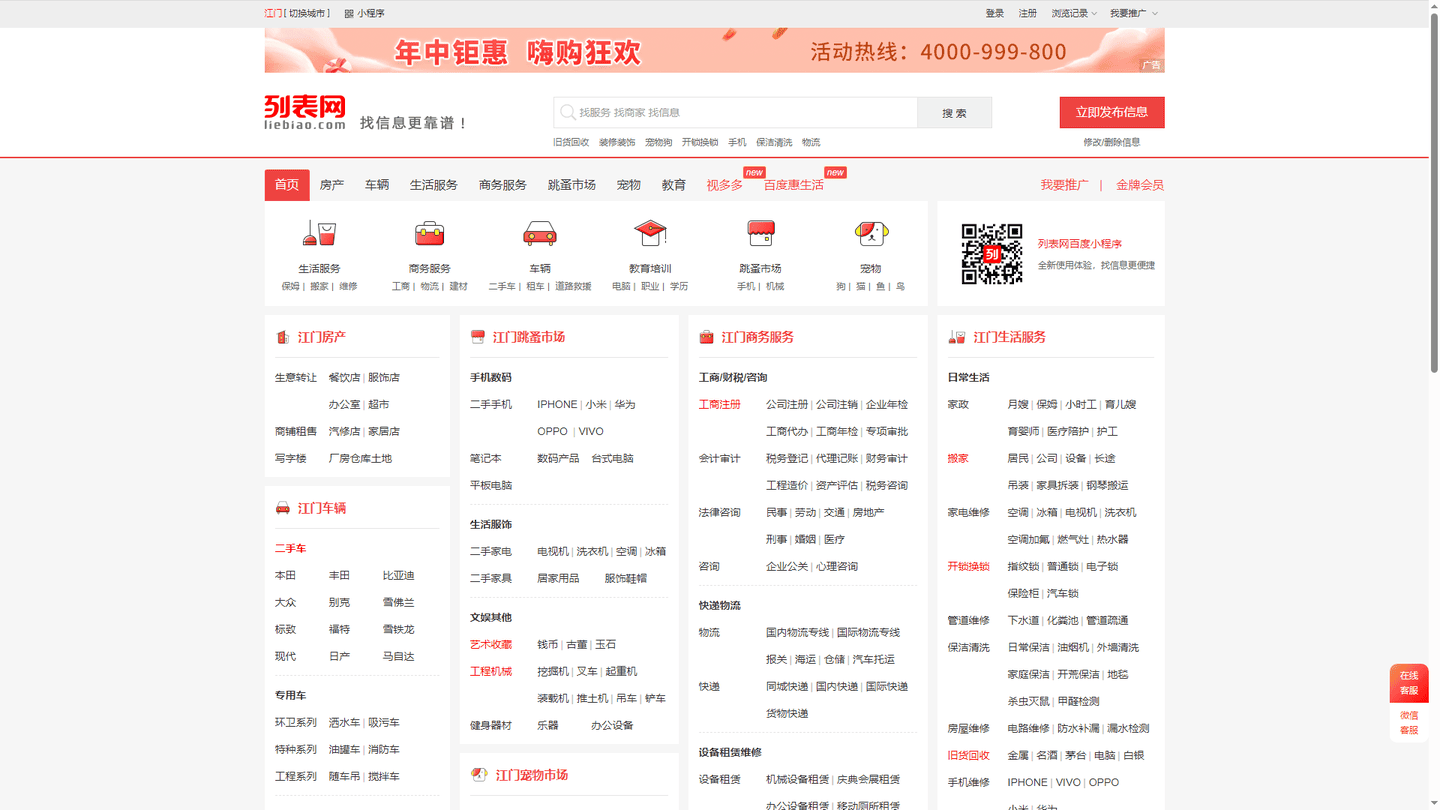Open the 列表网百度小程序 QR code

[x=992, y=254]
